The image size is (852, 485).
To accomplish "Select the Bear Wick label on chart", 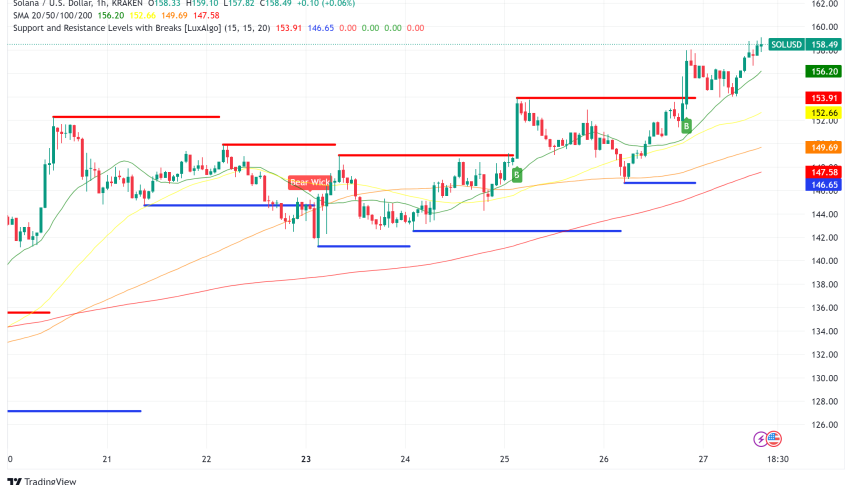I will coord(309,182).
